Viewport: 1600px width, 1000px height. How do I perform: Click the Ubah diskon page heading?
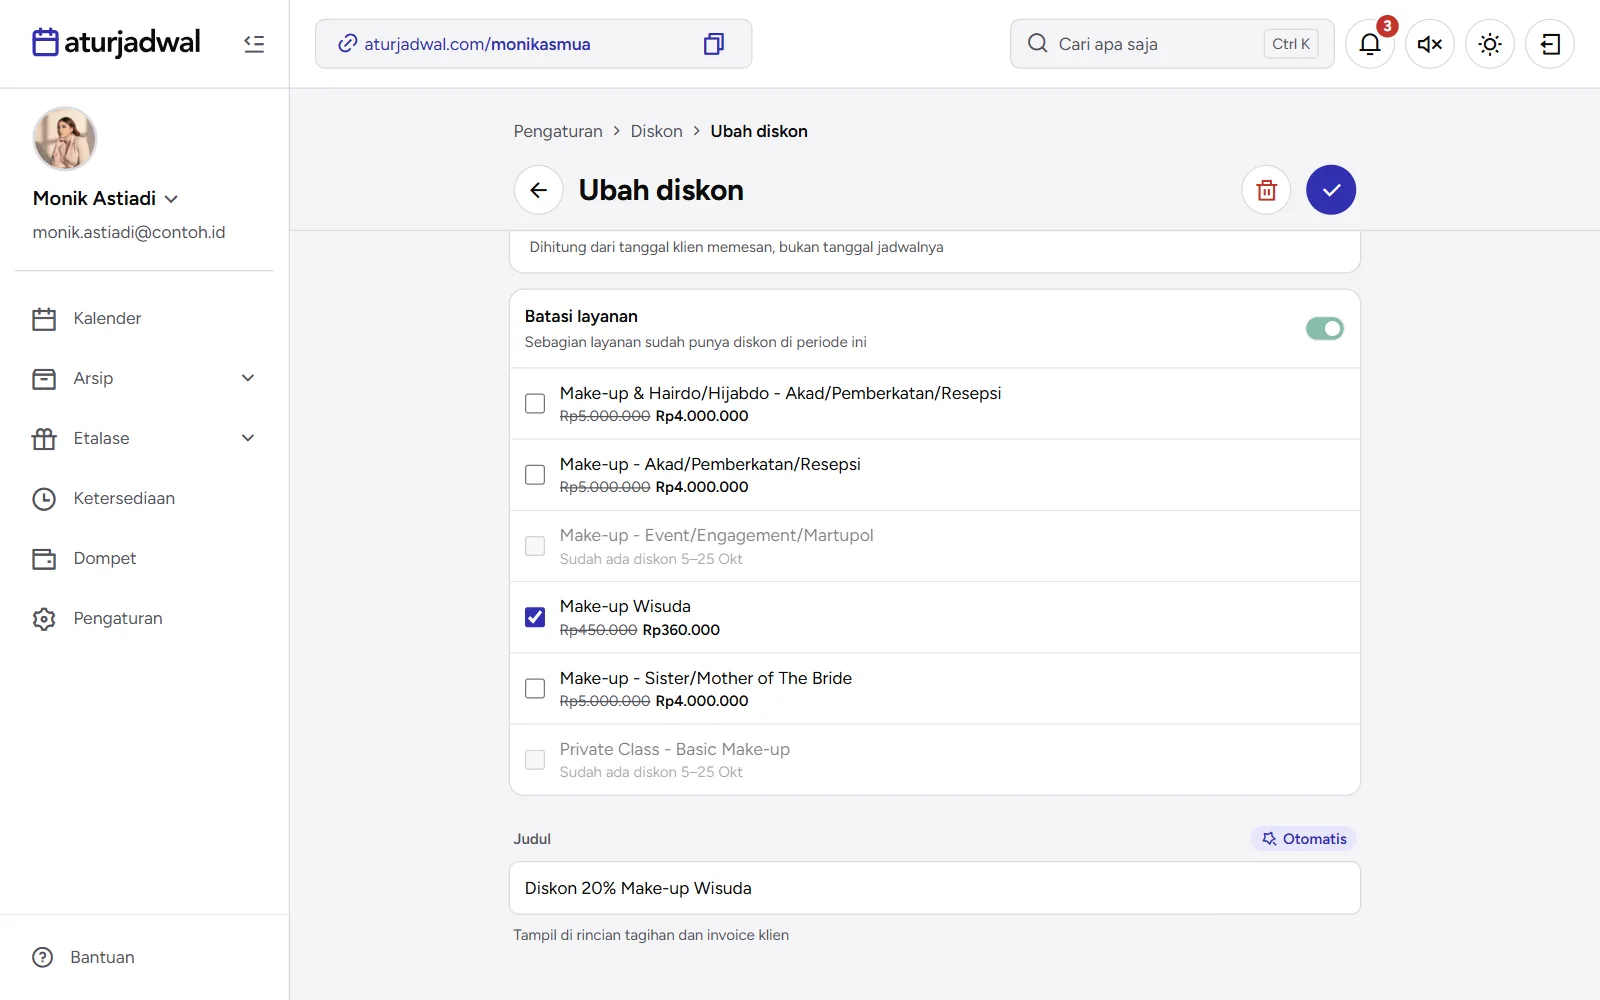pyautogui.click(x=661, y=190)
